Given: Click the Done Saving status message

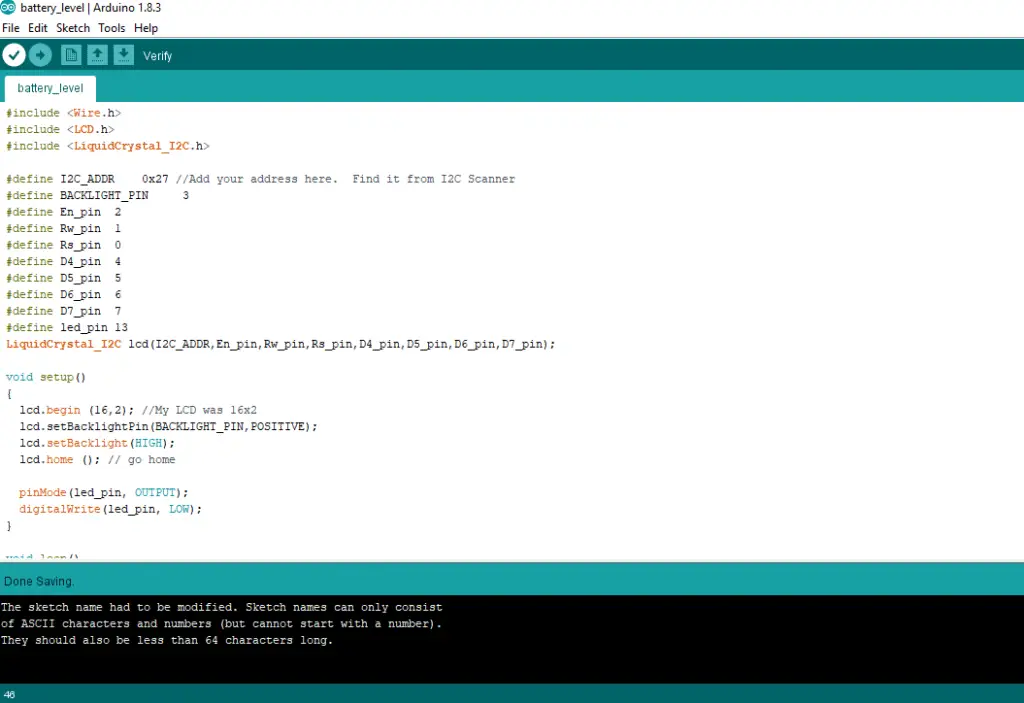Looking at the screenshot, I should [x=39, y=581].
